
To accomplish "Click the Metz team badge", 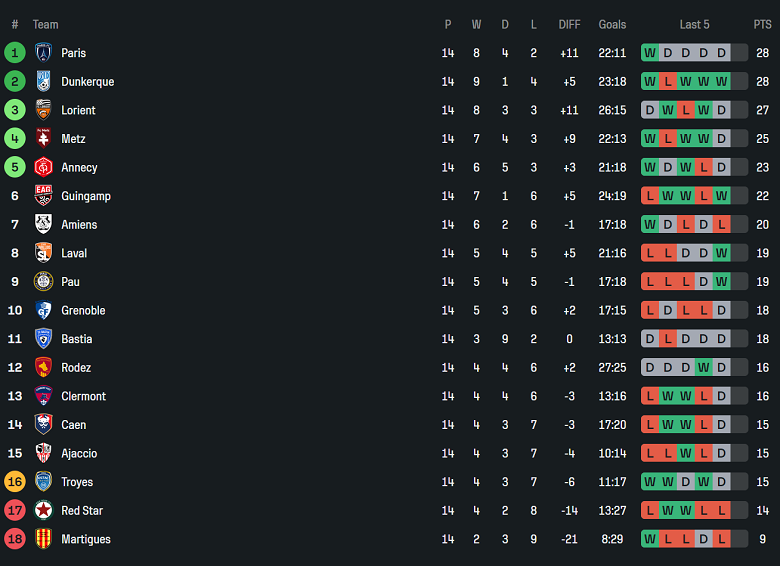I will pos(43,139).
